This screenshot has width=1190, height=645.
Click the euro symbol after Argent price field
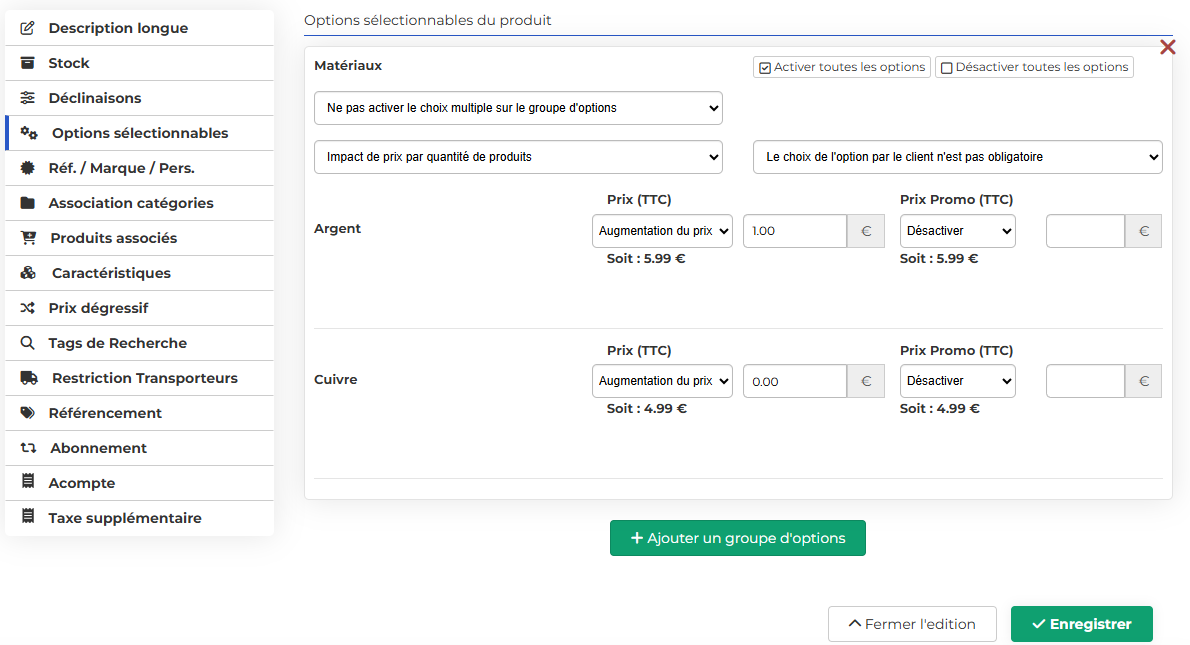pos(866,231)
